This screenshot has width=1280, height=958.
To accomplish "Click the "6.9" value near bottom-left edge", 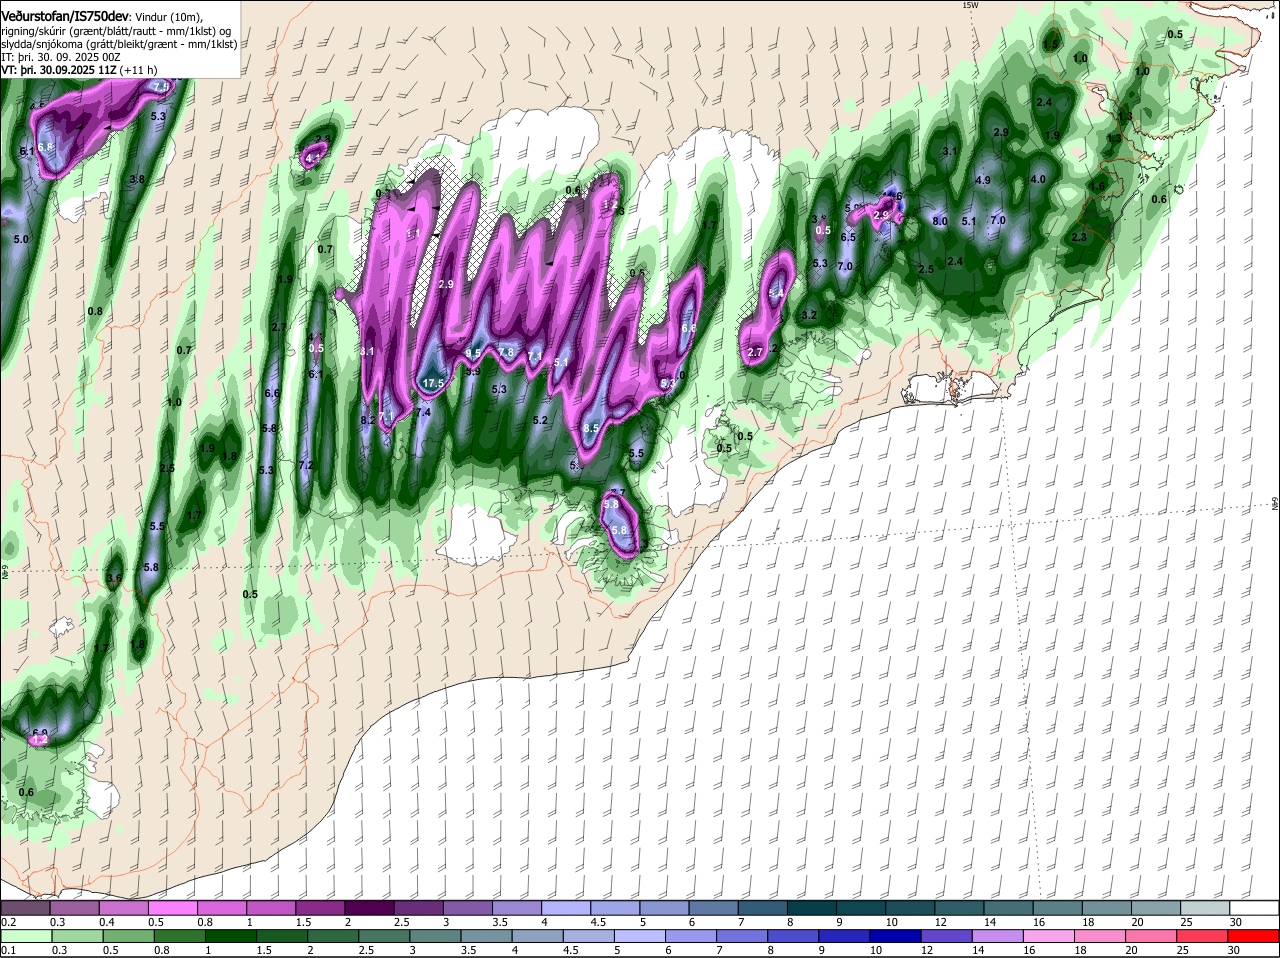I will pos(40,733).
